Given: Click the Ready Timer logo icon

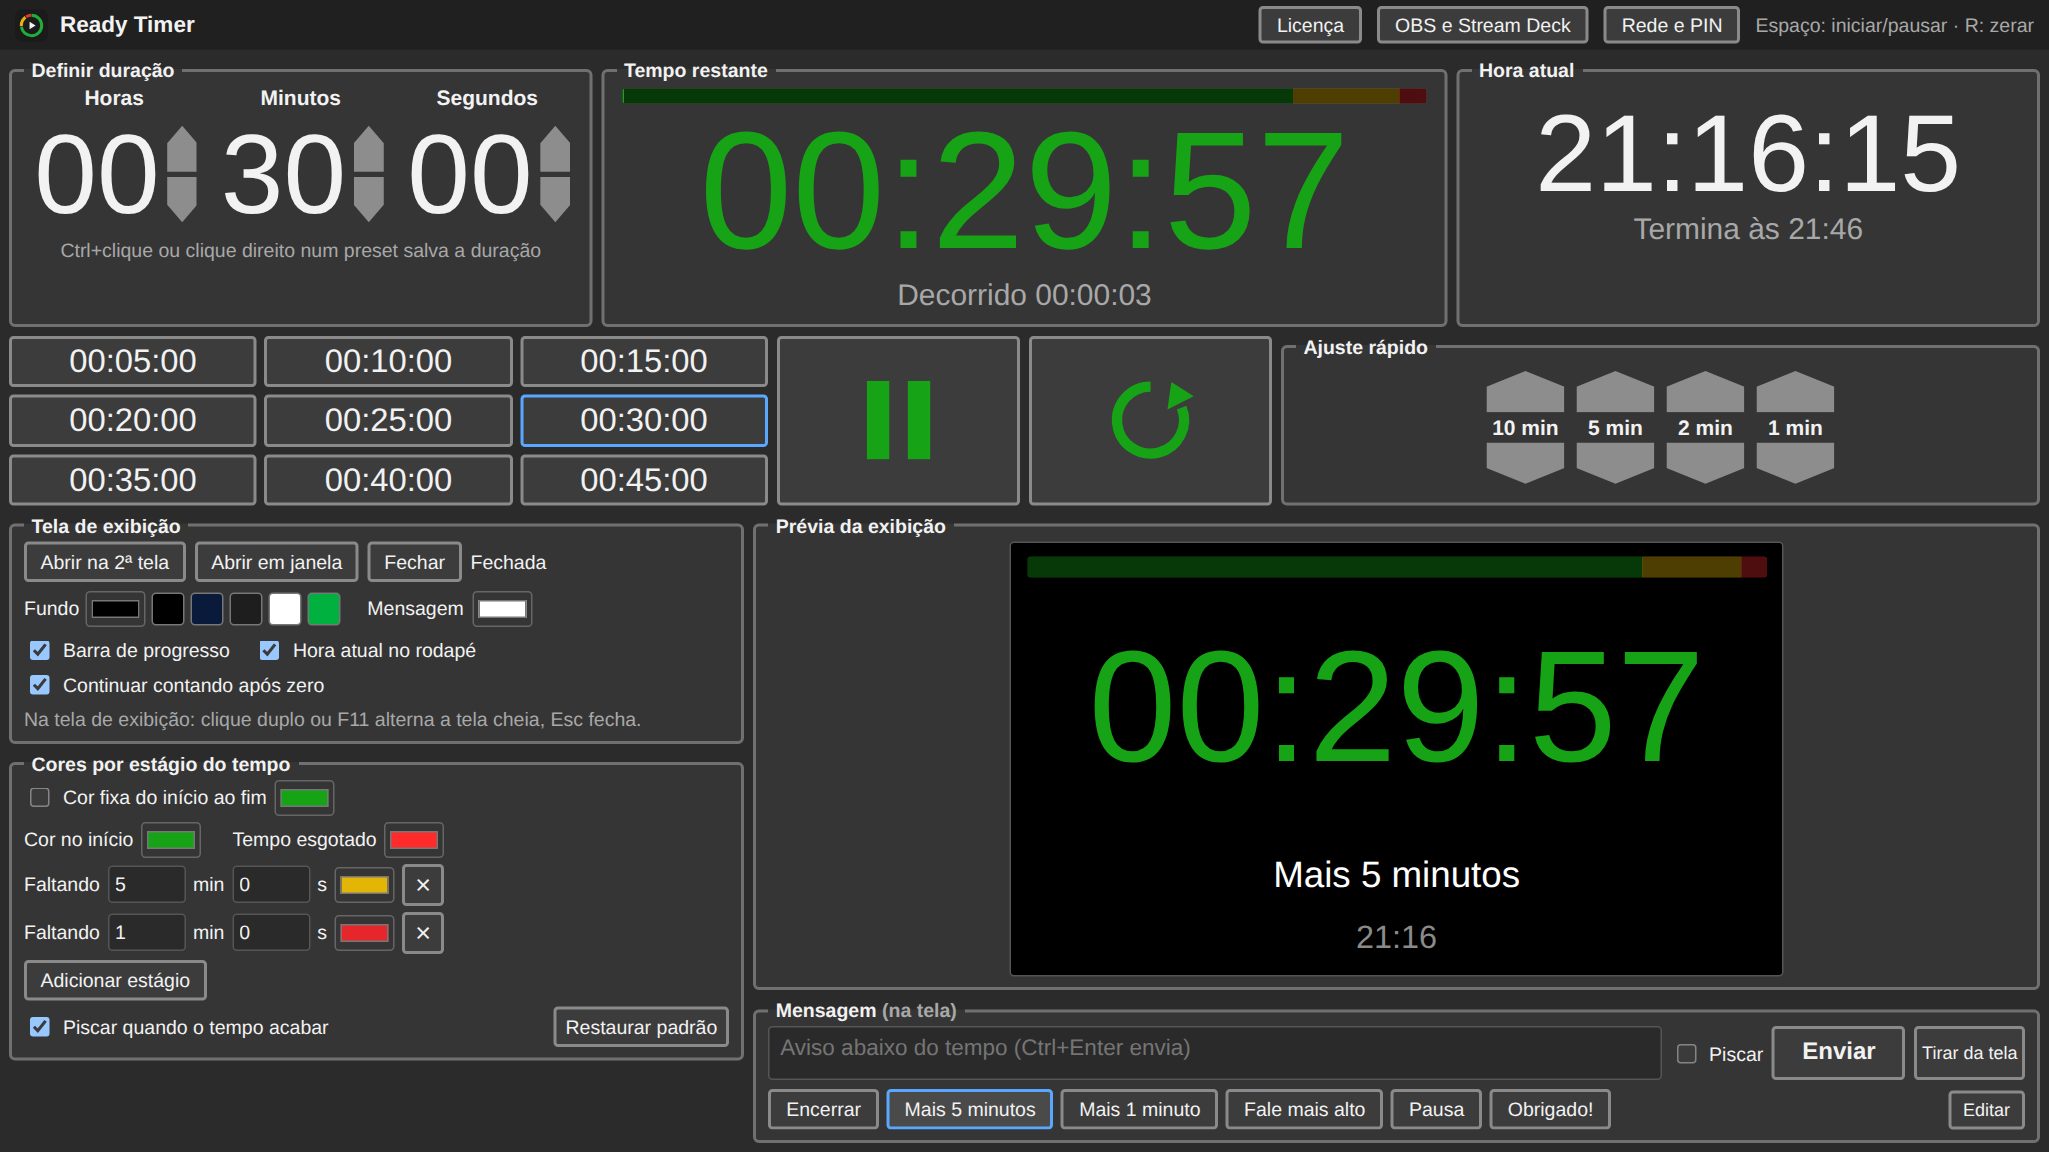Looking at the screenshot, I should point(31,25).
